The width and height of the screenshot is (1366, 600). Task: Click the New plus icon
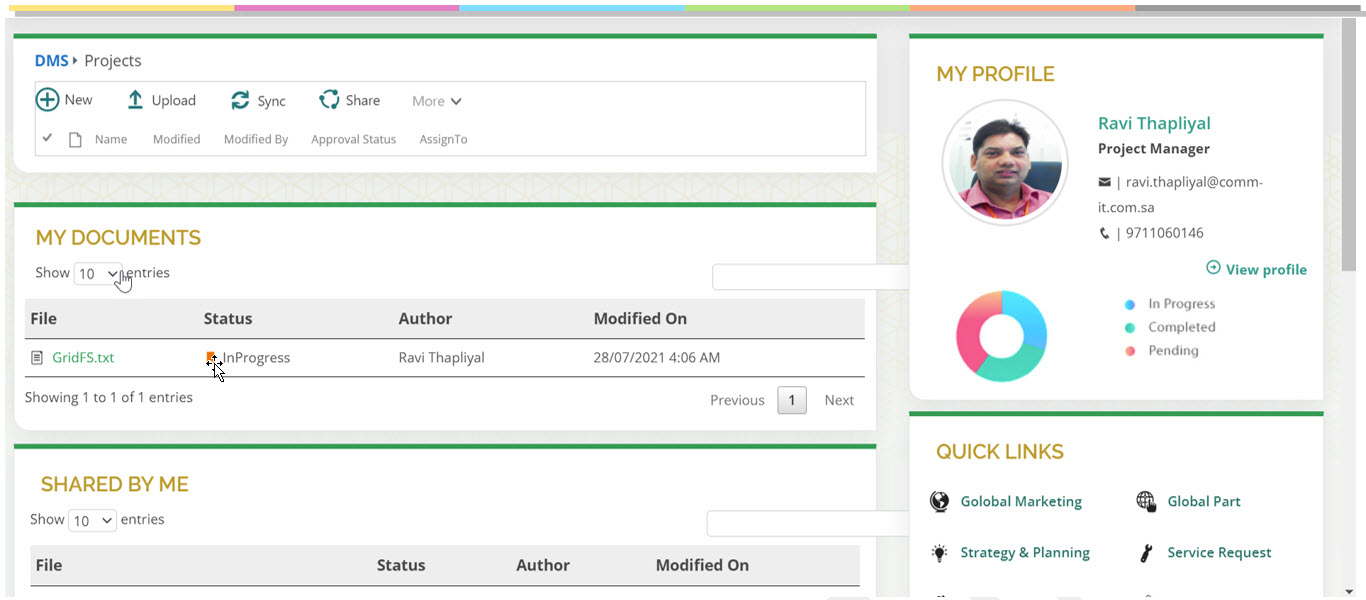click(47, 100)
